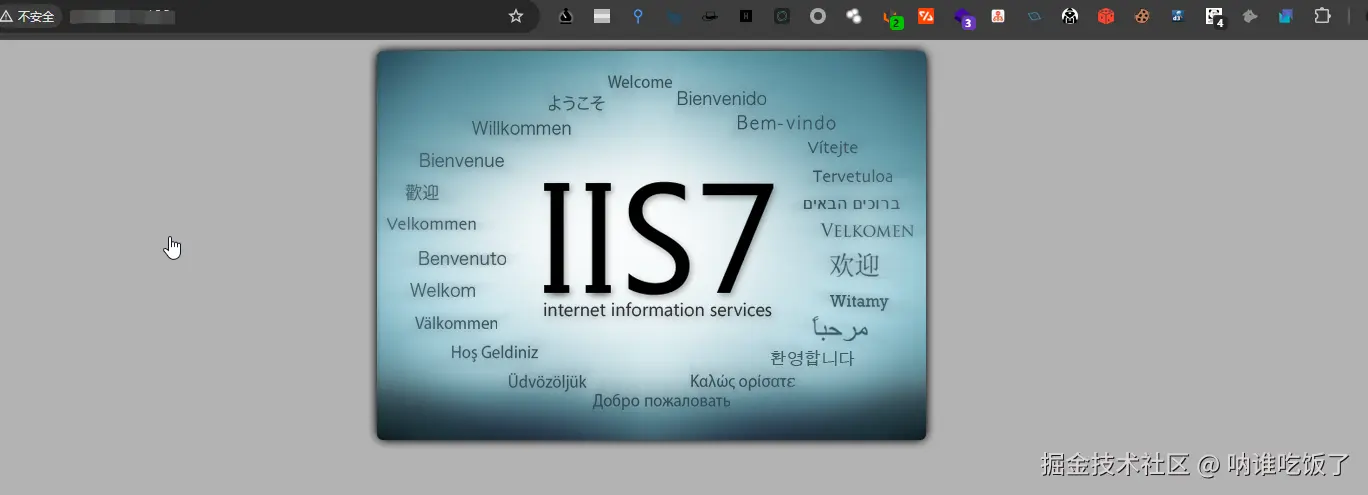Open the blue diamond outline extension
The width and height of the screenshot is (1368, 495).
coord(1034,16)
